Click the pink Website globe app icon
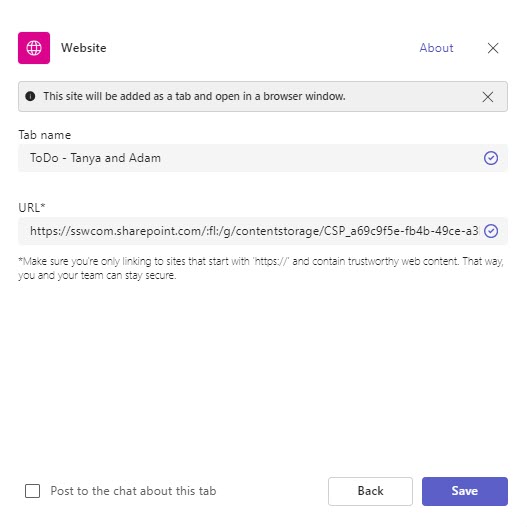Image resolution: width=527 pixels, height=527 pixels. (x=34, y=48)
